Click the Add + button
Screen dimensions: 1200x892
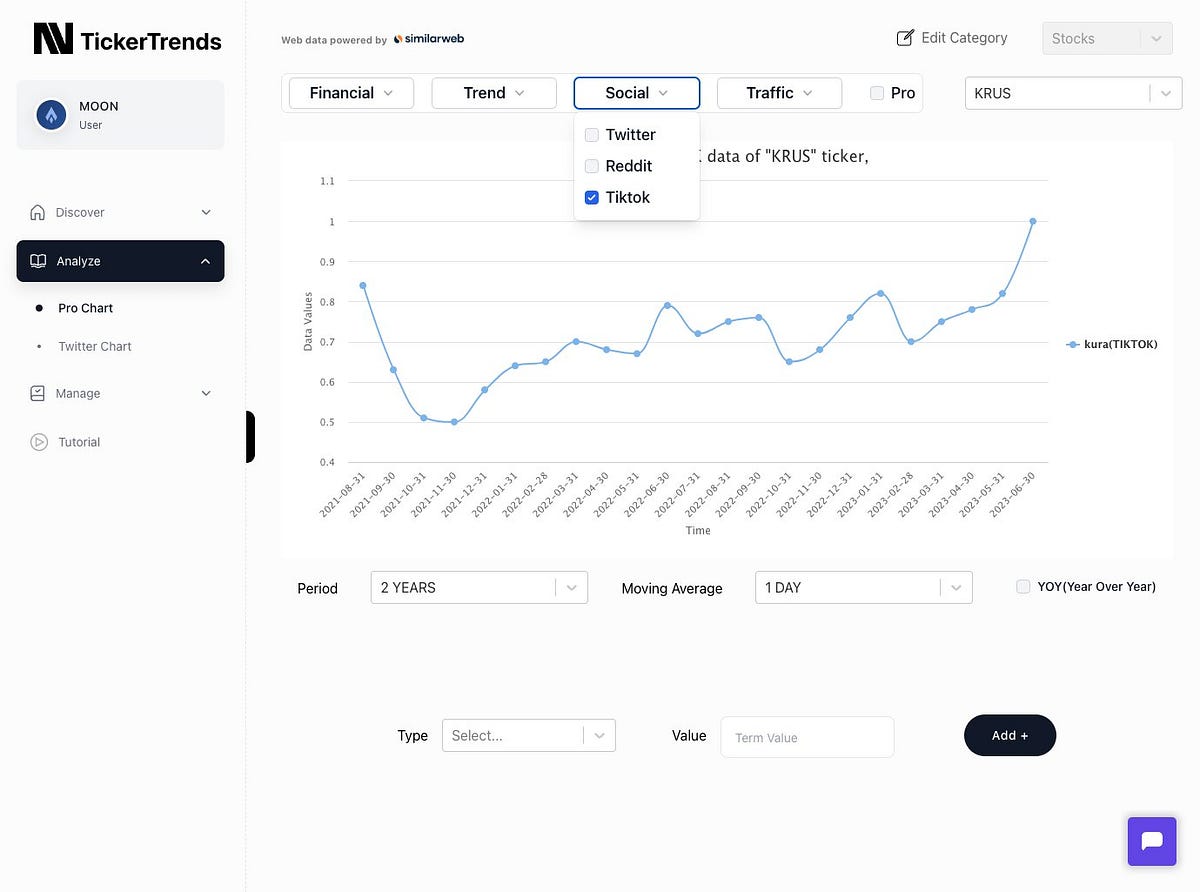[x=1010, y=735]
